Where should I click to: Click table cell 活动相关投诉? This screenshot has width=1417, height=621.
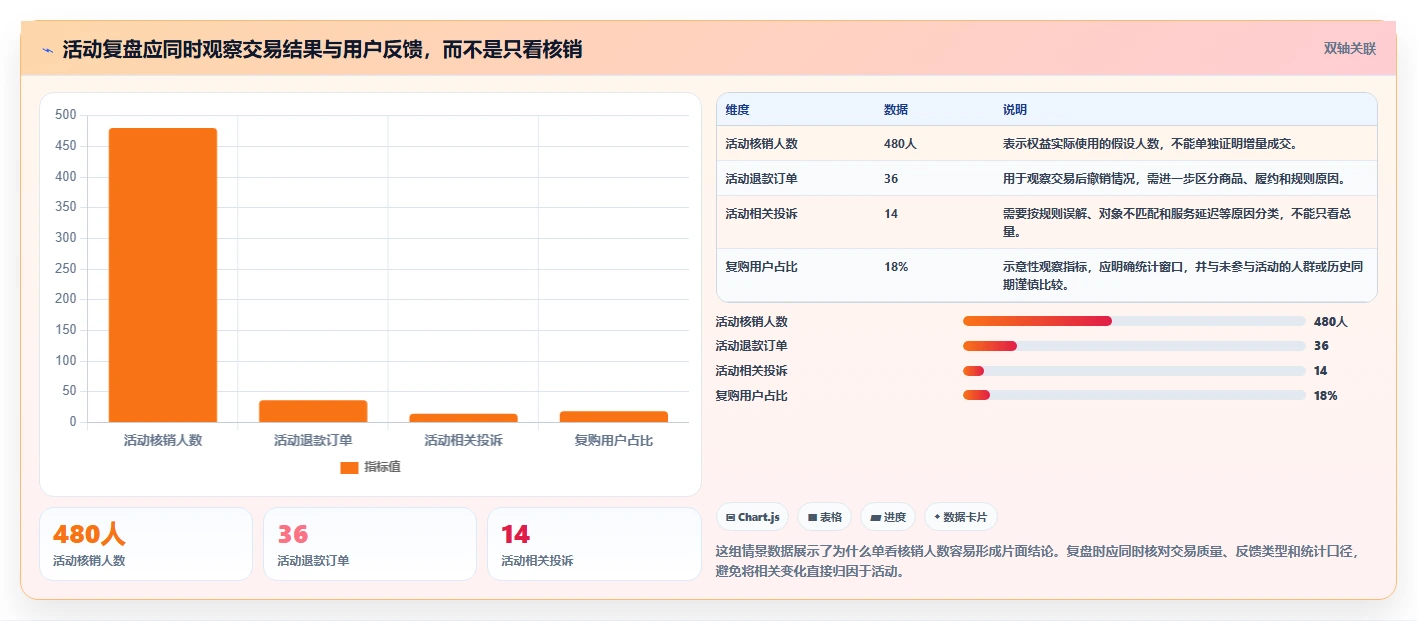pyautogui.click(x=762, y=214)
